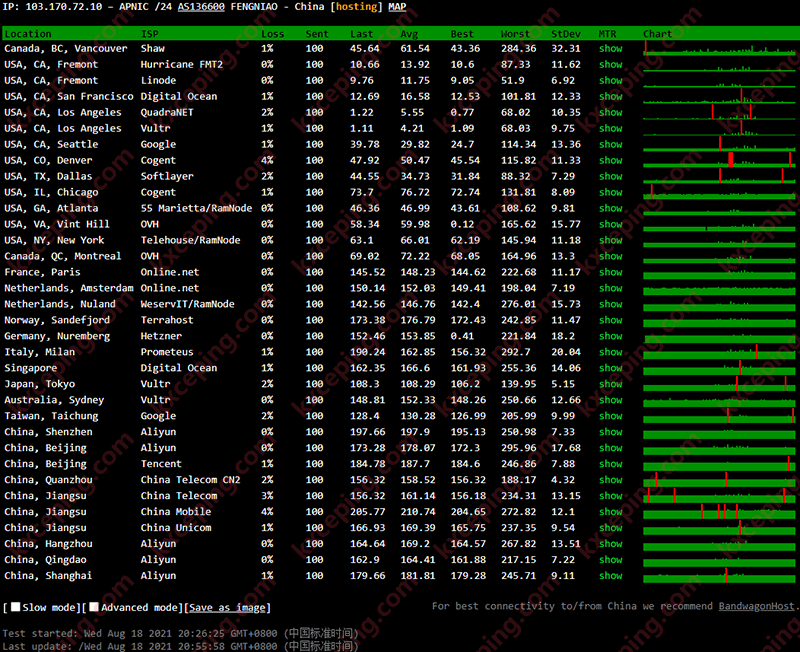
Task: Show MTR for Amsterdam Online.net row
Action: [x=611, y=288]
